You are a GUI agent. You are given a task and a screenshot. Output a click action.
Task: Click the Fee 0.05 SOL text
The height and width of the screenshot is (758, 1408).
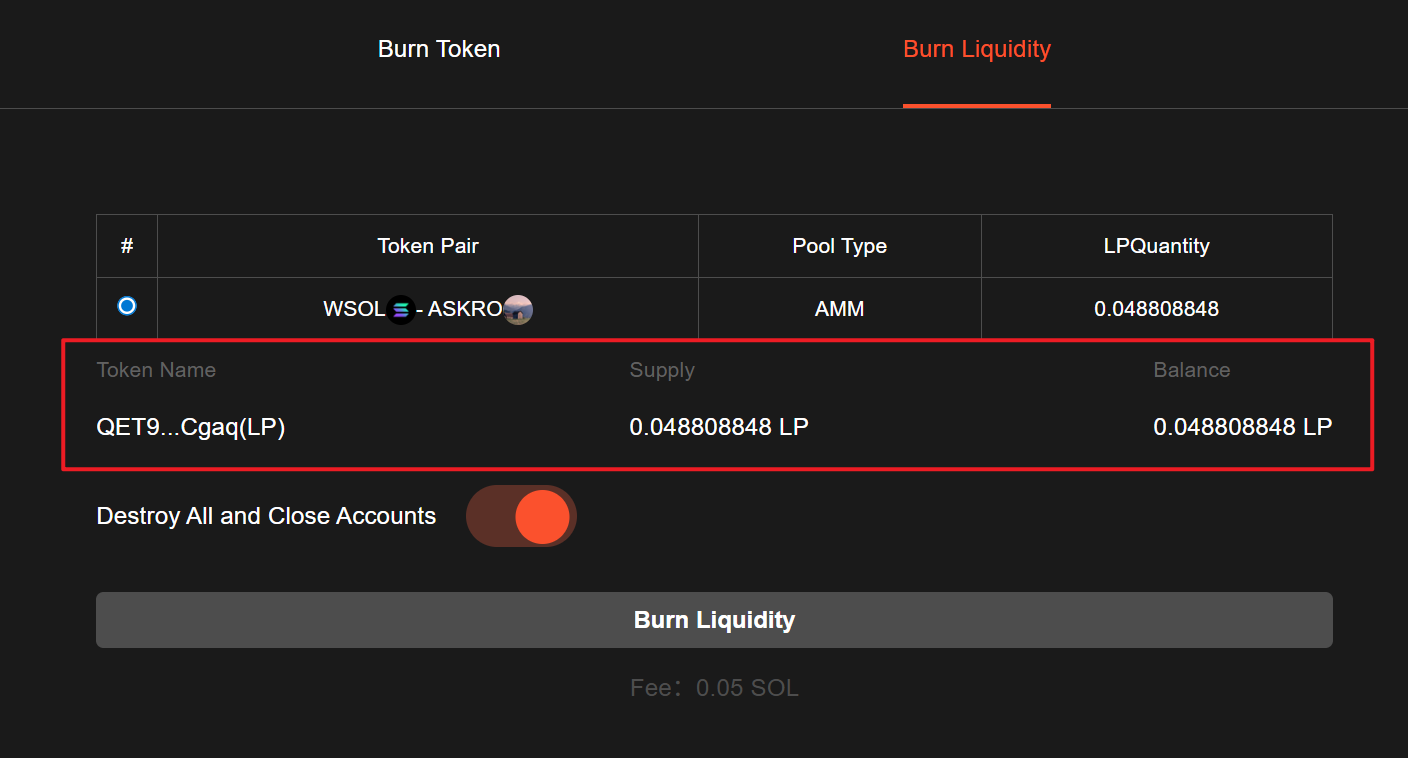pyautogui.click(x=714, y=688)
